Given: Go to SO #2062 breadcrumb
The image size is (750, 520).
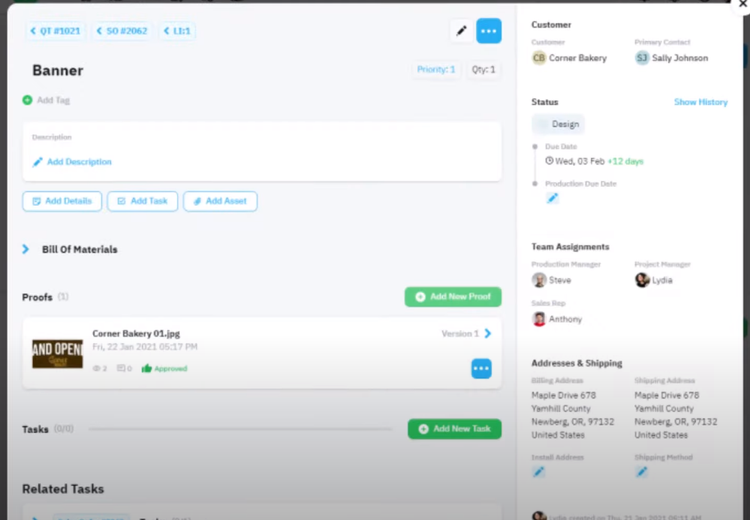Looking at the screenshot, I should coord(122,31).
